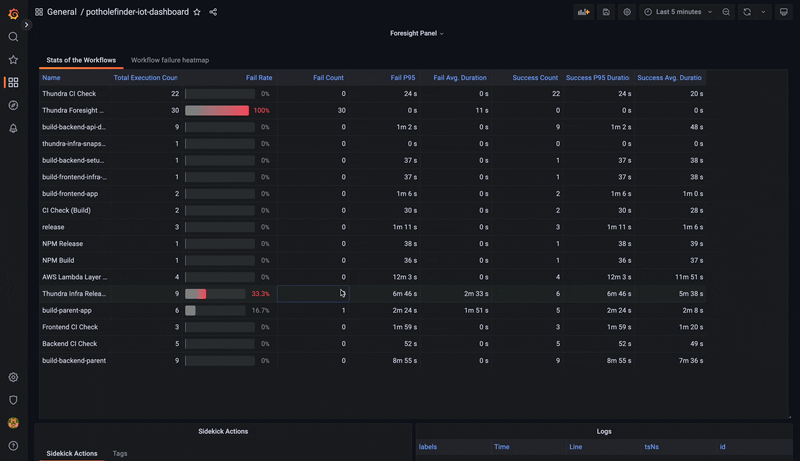Sort by the Fail Rate column header

(x=259, y=78)
